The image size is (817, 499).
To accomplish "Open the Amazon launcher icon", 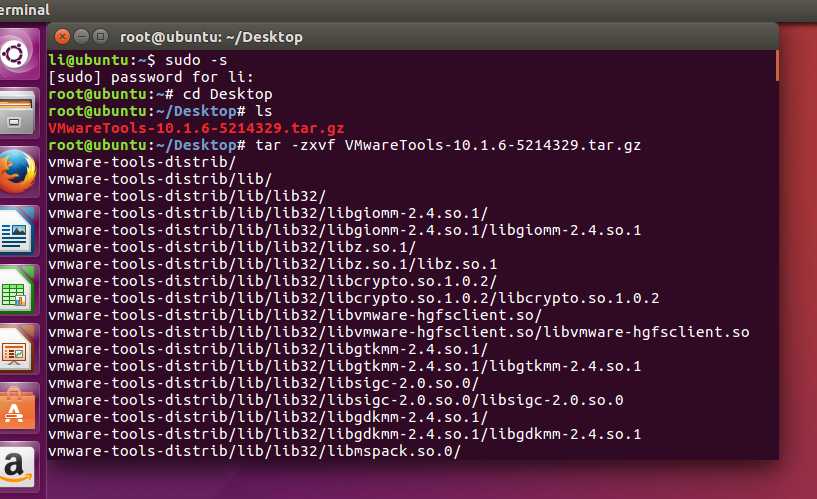I will coord(17,467).
